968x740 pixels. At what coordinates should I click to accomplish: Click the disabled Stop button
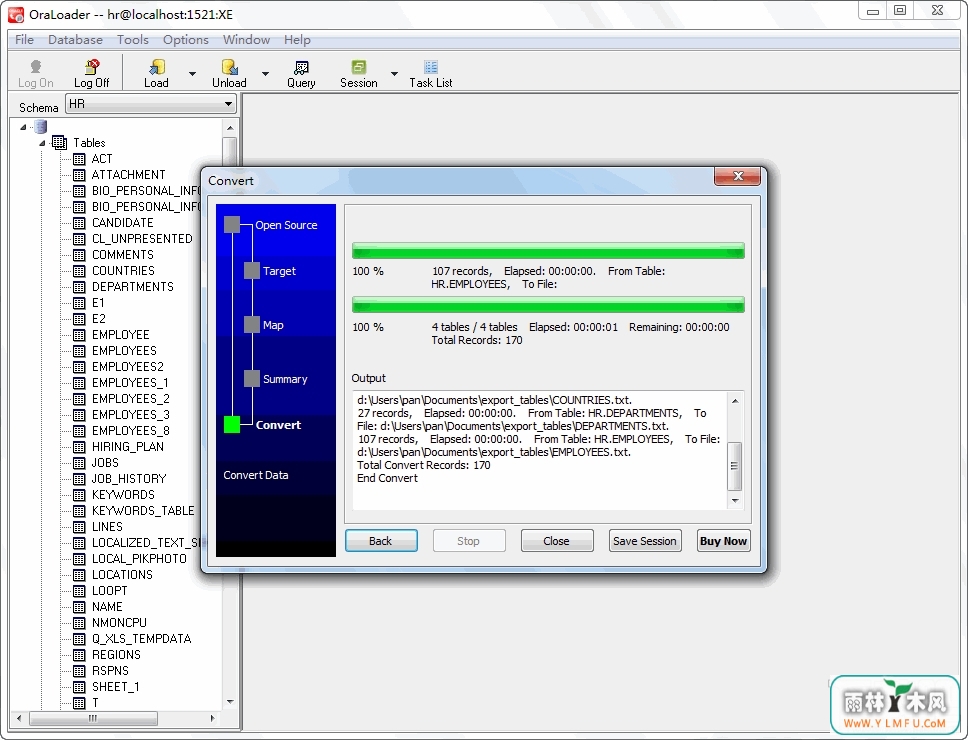pos(469,541)
